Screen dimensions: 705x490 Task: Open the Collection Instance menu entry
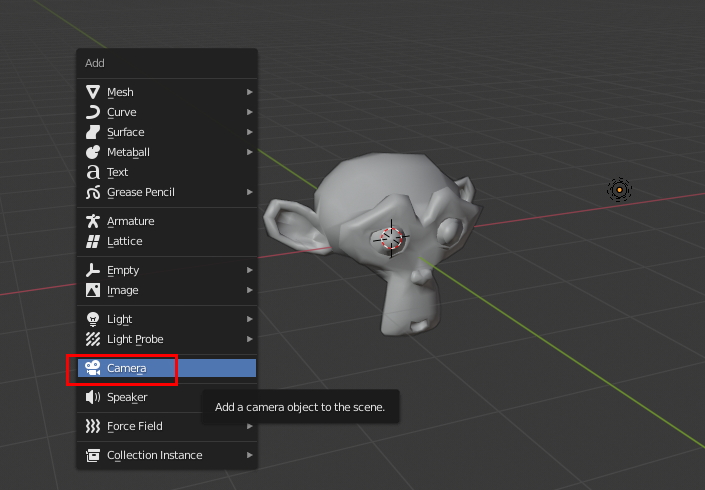coord(167,455)
